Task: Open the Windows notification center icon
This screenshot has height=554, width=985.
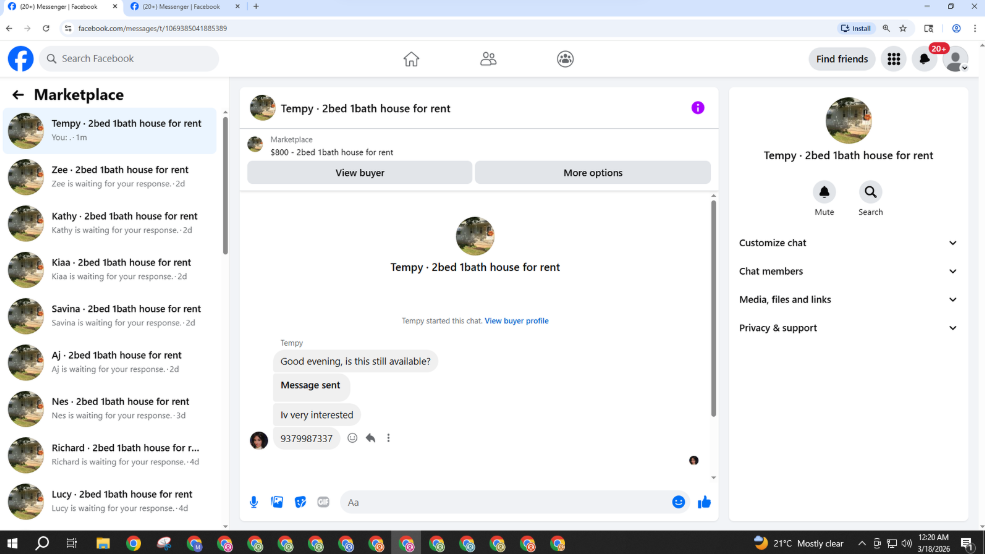Action: (x=968, y=543)
